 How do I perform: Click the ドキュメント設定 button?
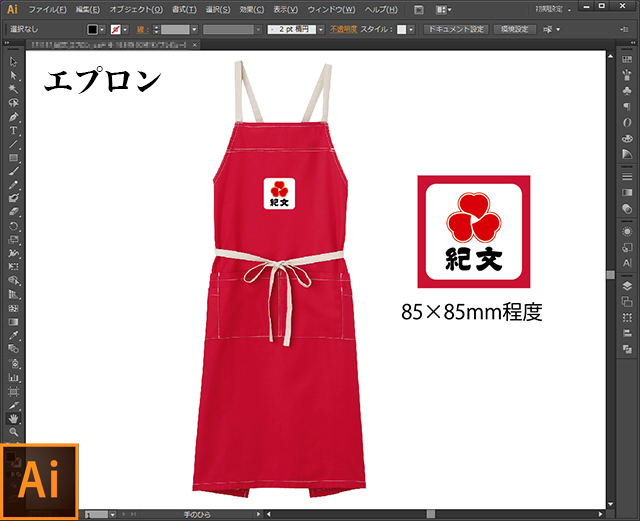click(455, 30)
